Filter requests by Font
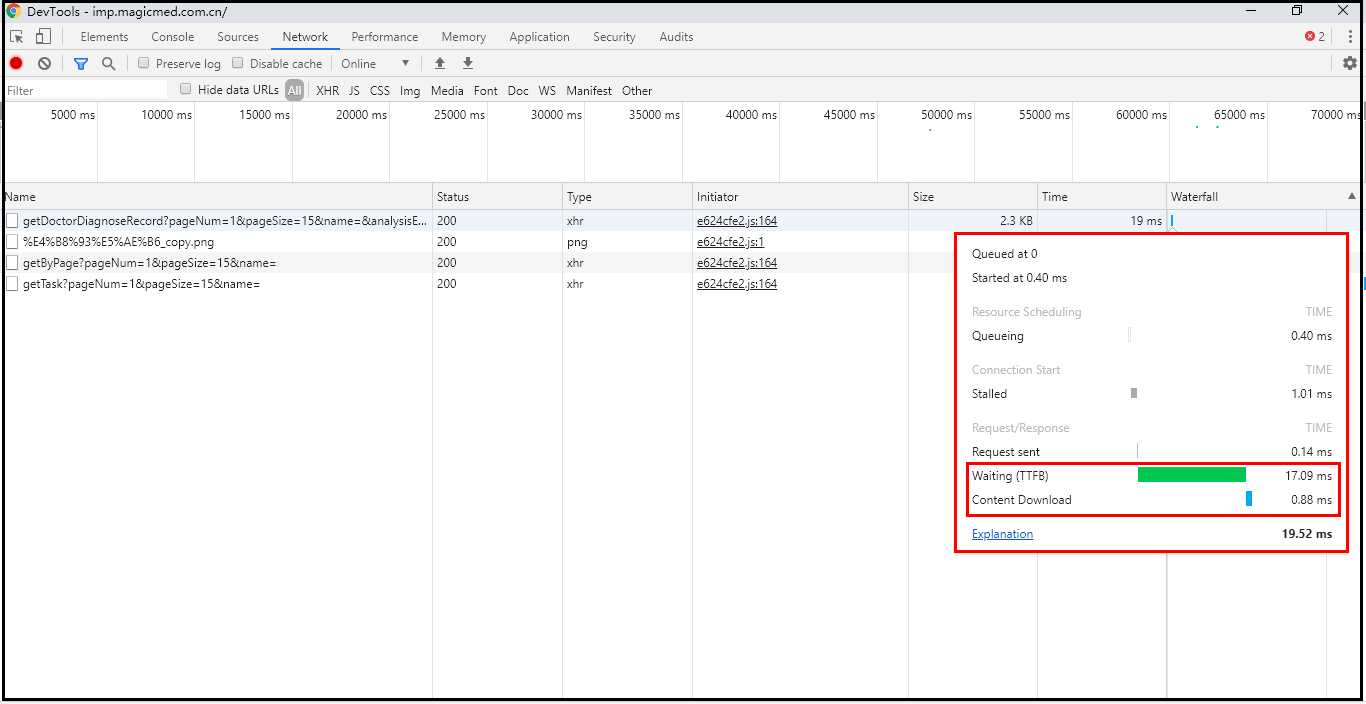1366x704 pixels. point(486,90)
